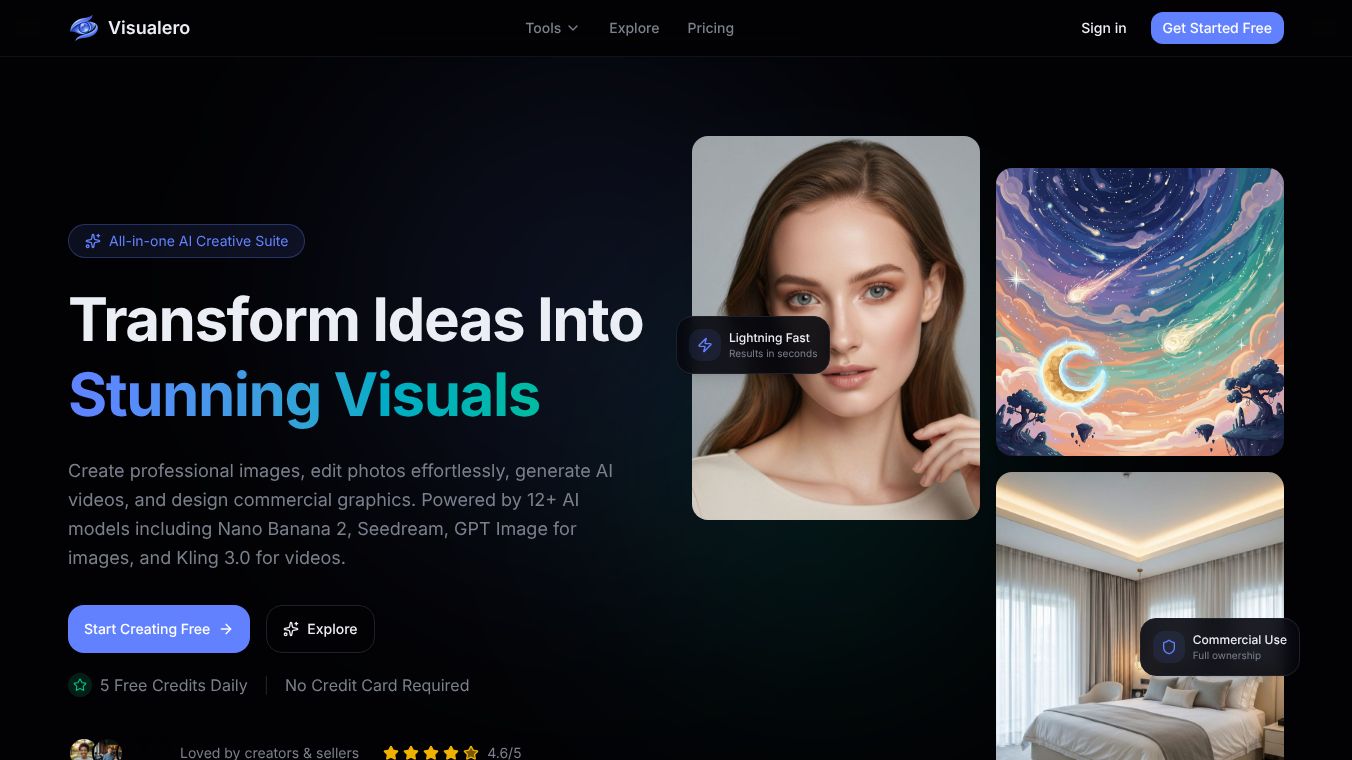Click the Sign in link

point(1103,28)
